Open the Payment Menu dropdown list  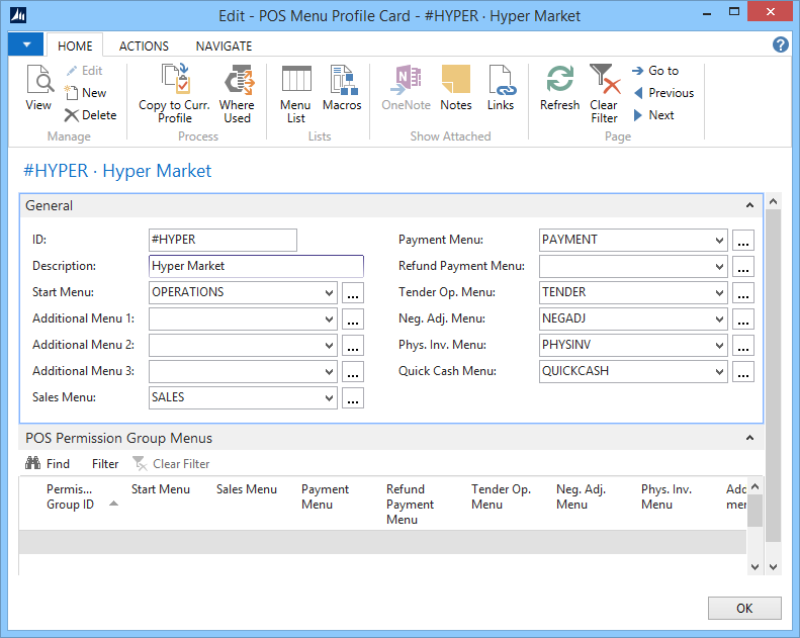coord(720,241)
